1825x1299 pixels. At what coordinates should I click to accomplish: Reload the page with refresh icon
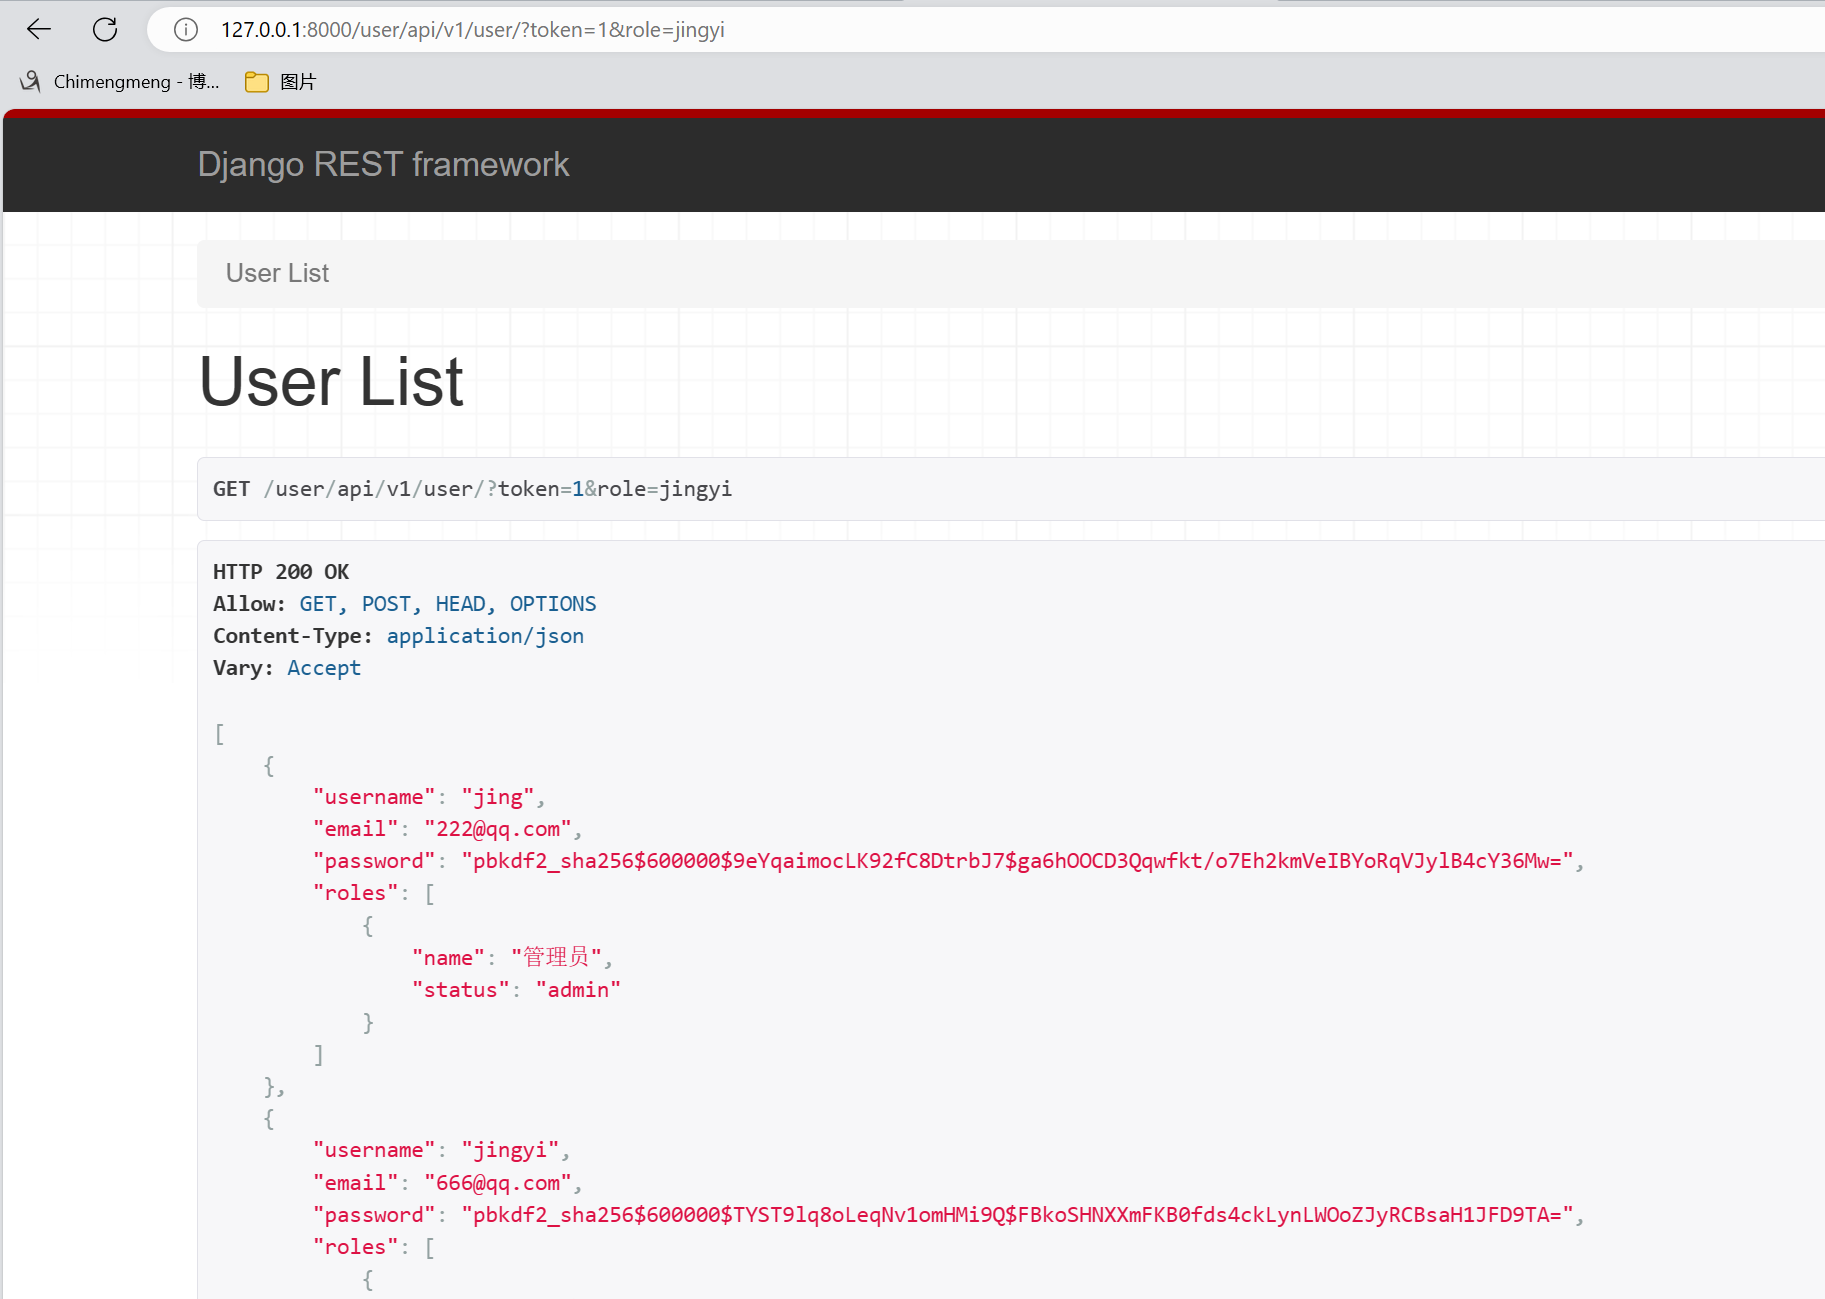[x=105, y=30]
